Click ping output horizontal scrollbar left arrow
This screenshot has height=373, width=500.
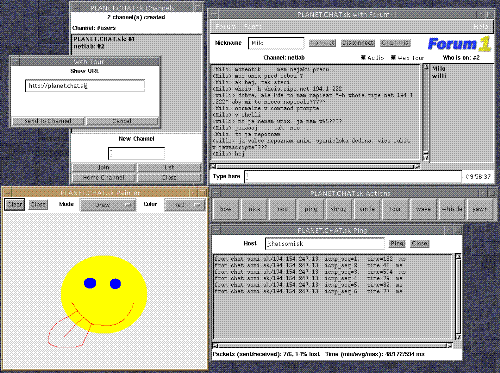pyautogui.click(x=216, y=346)
